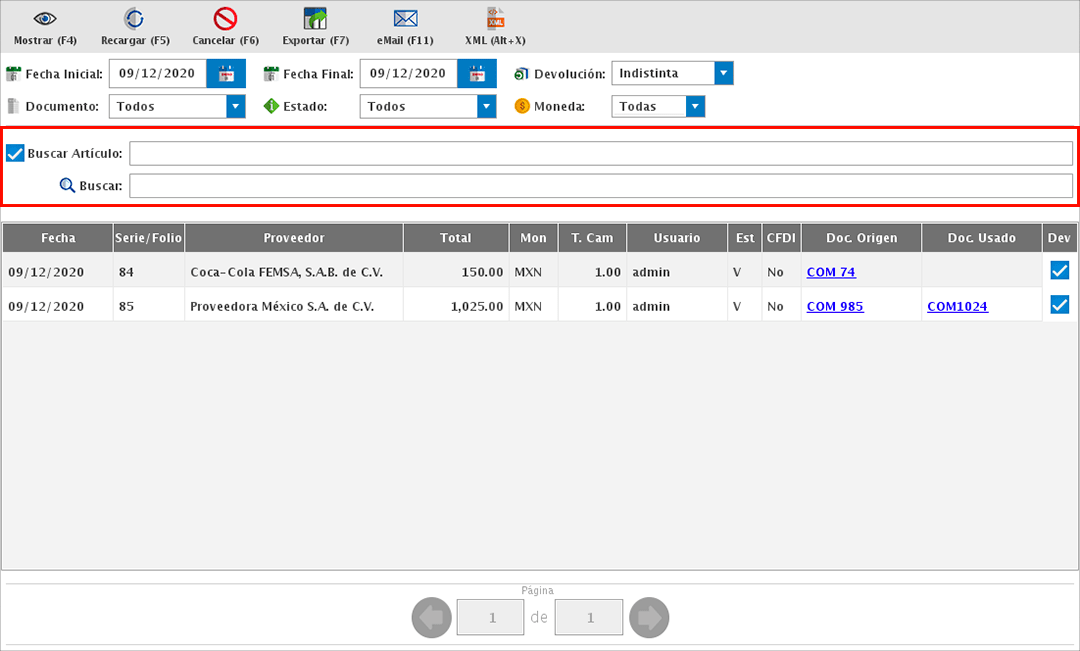Click the Cancelar (F6) icon
The image size is (1080, 651).
[x=225, y=19]
